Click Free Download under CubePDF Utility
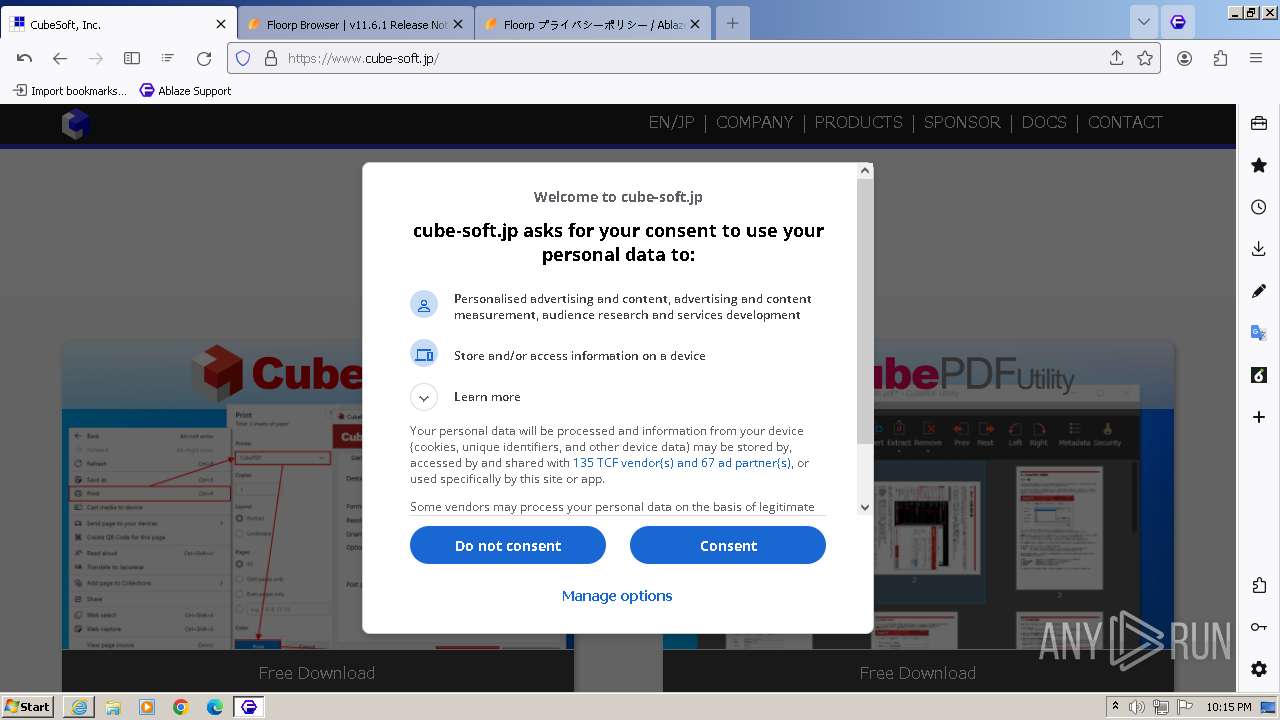The width and height of the screenshot is (1280, 720). [x=918, y=673]
